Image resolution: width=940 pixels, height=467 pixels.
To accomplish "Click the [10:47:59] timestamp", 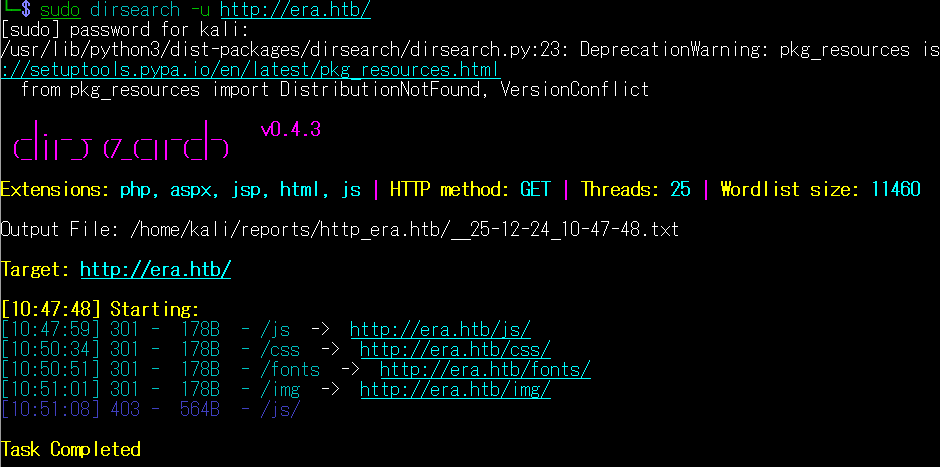I will pyautogui.click(x=50, y=330).
